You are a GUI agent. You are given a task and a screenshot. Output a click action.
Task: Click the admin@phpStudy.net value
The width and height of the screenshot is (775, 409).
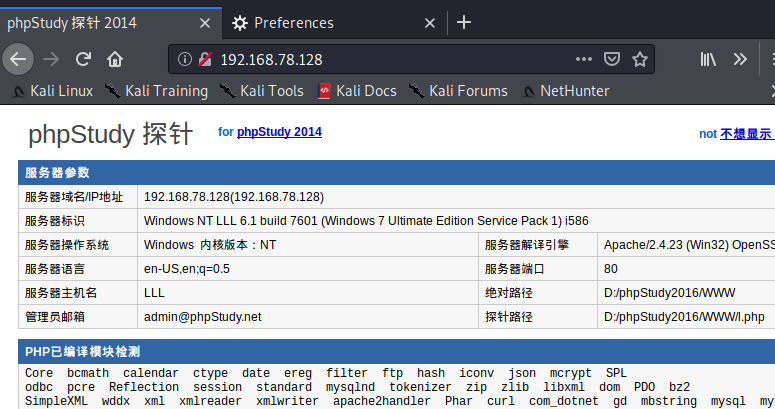(x=203, y=317)
